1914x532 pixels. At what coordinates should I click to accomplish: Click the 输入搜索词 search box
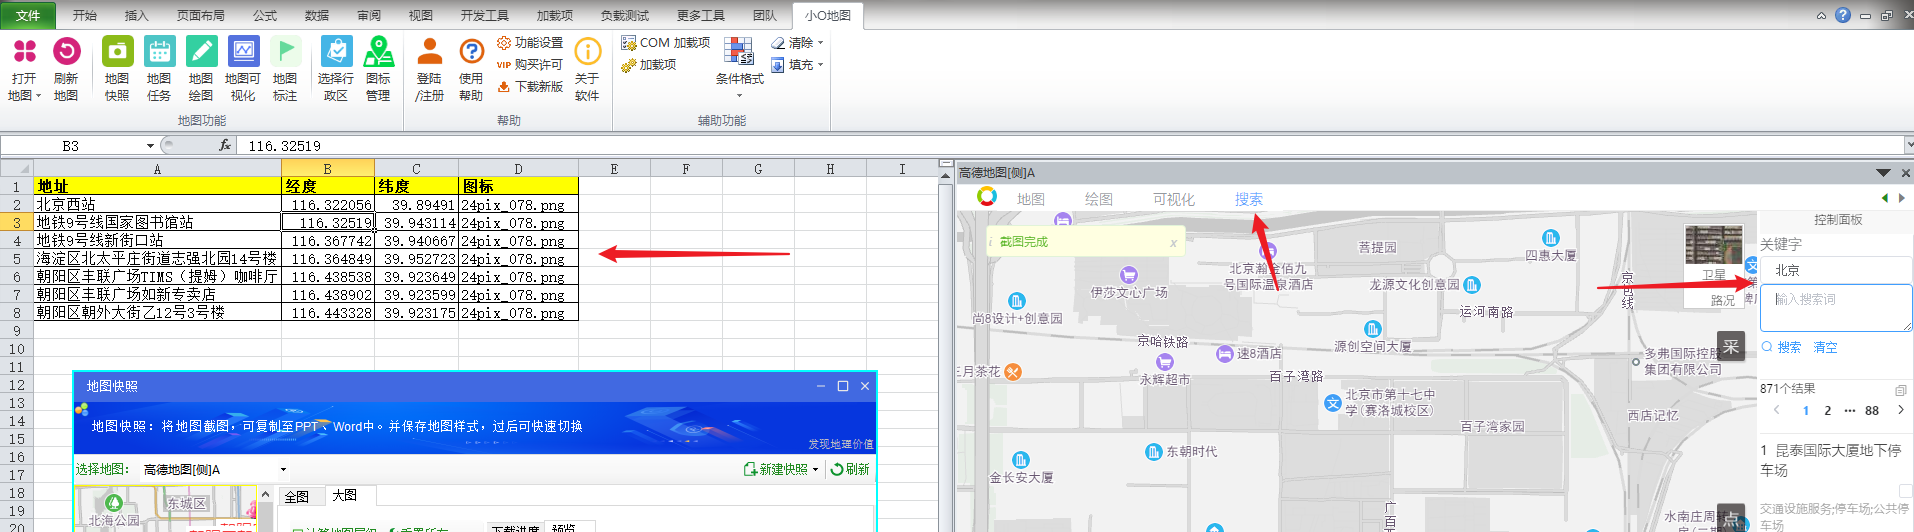pos(1836,308)
